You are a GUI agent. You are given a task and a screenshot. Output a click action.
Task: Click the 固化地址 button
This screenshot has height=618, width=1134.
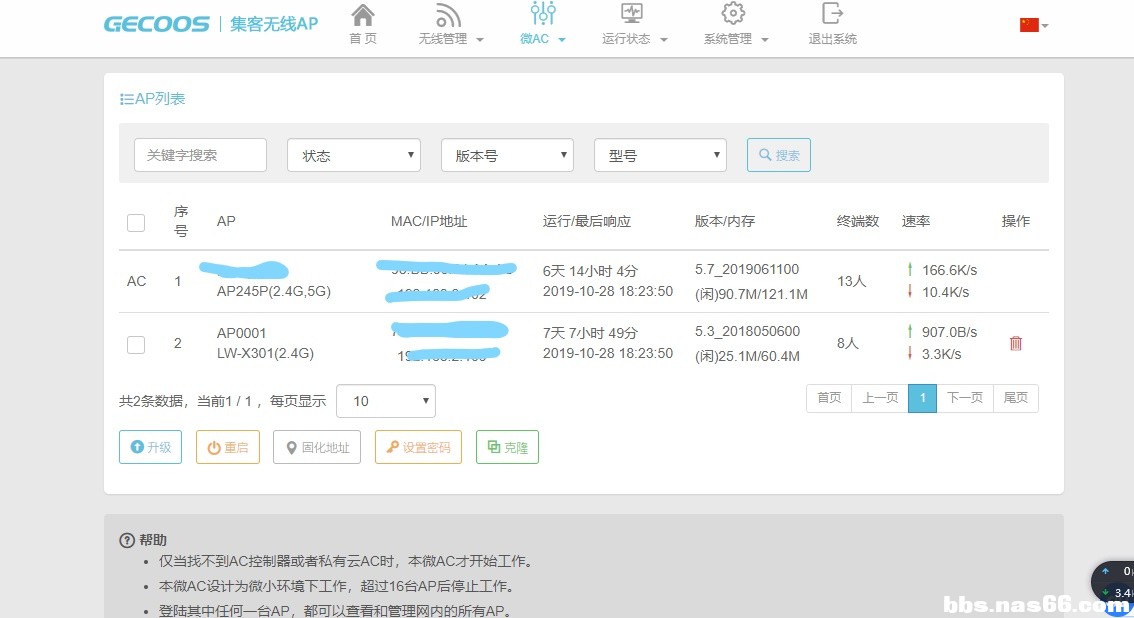coord(317,447)
